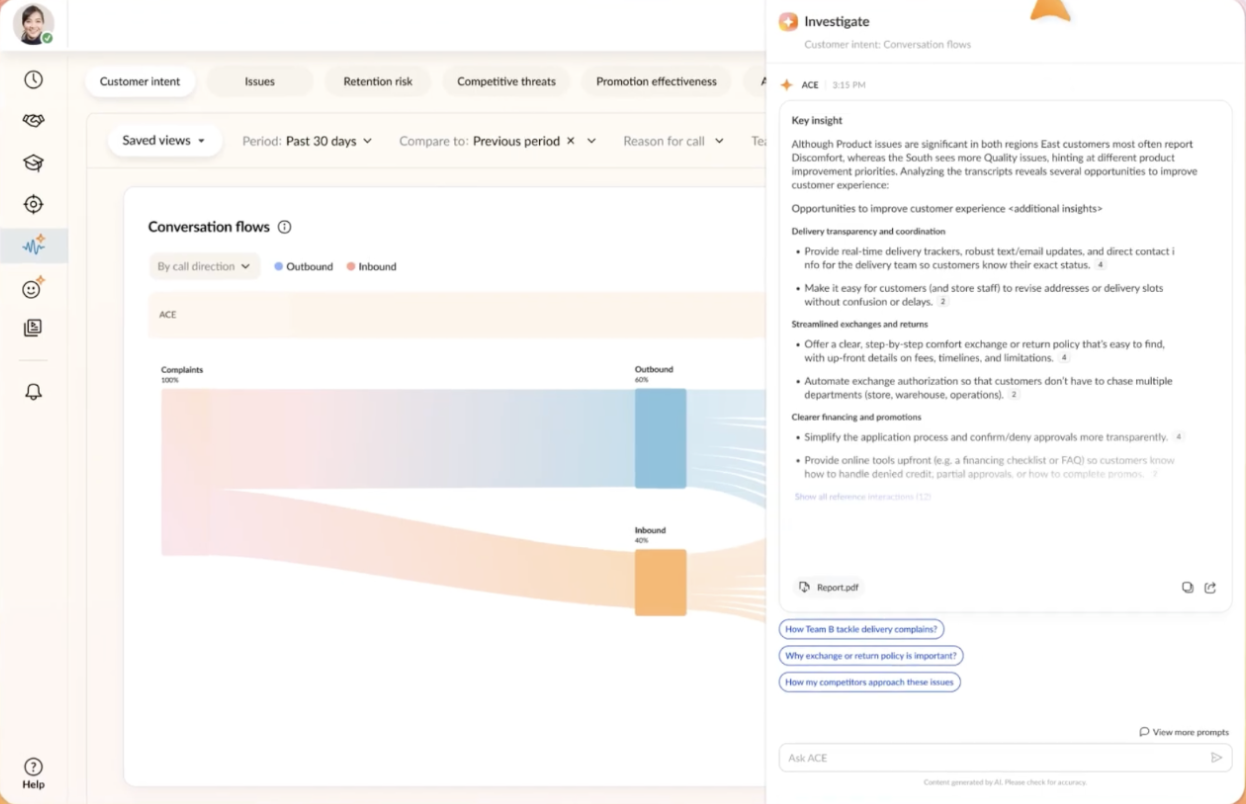Open notifications with the bell icon
Viewport: 1246px width, 804px height.
click(x=33, y=391)
